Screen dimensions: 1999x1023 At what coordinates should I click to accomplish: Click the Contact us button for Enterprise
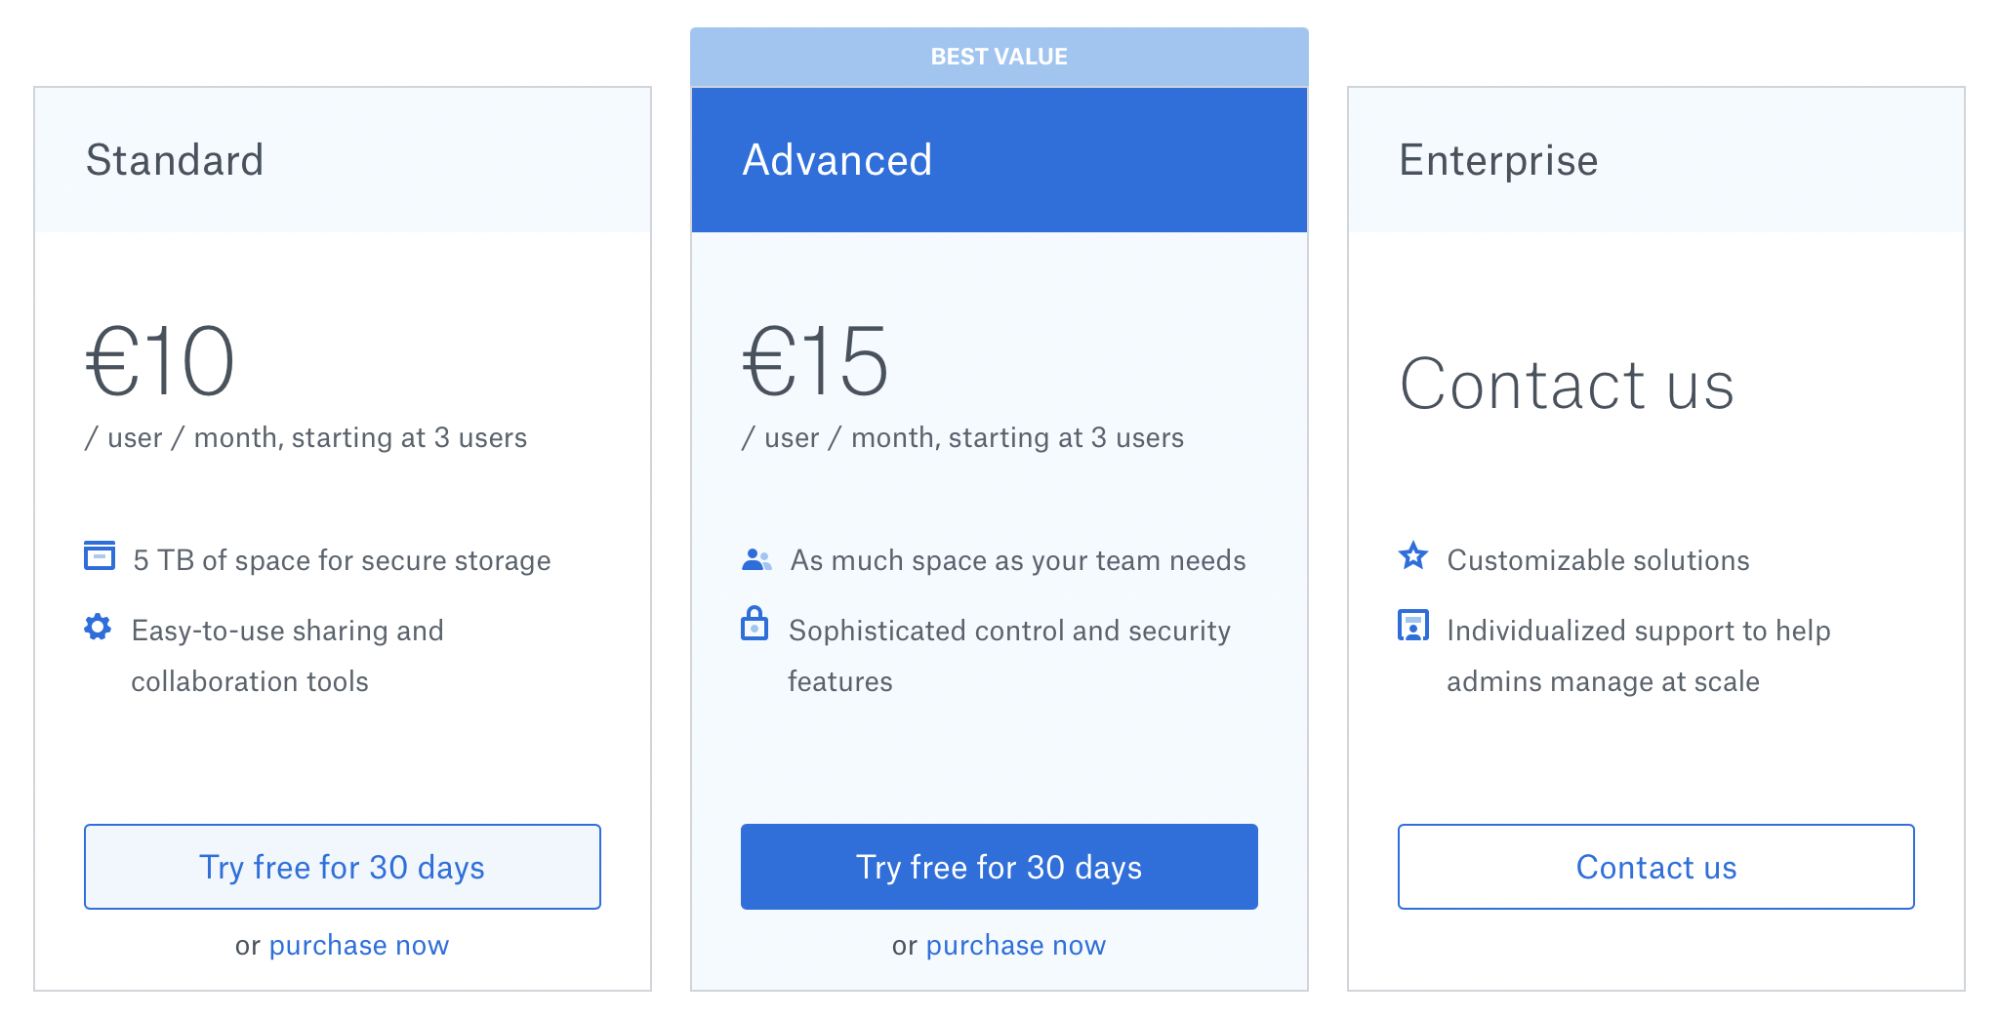[x=1655, y=866]
